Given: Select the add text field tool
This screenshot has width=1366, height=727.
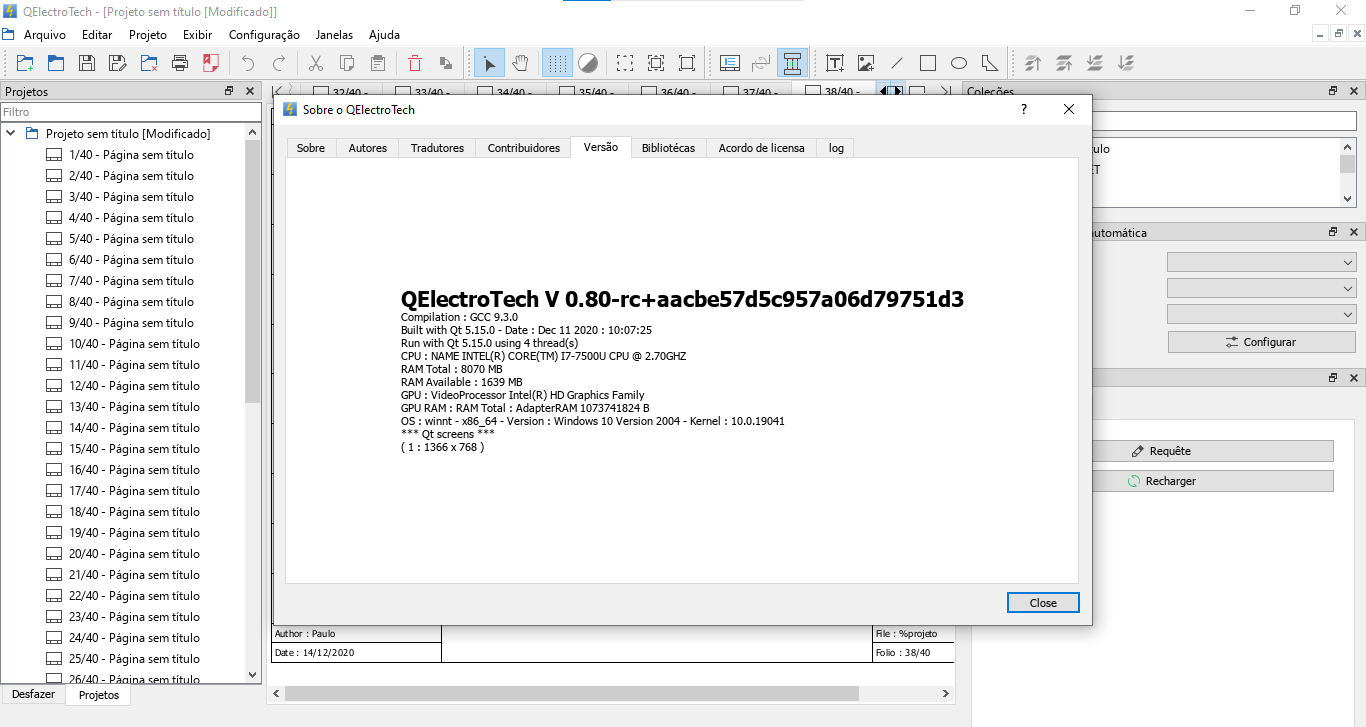Looking at the screenshot, I should pyautogui.click(x=835, y=63).
